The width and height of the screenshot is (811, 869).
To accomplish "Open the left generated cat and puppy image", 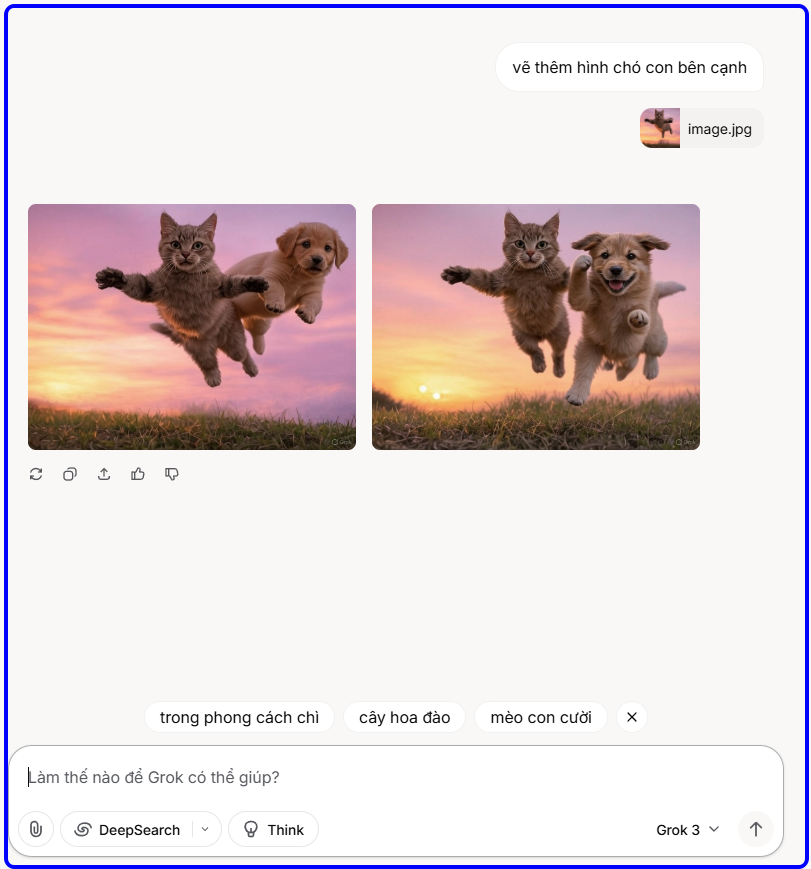I will tap(192, 327).
